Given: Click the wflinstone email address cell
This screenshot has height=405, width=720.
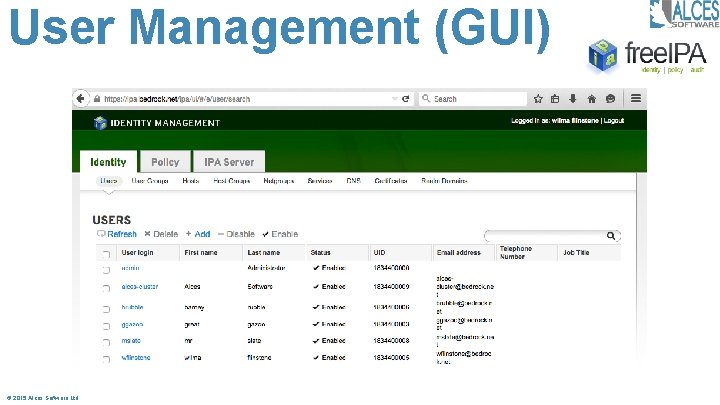Looking at the screenshot, I should coord(464,358).
